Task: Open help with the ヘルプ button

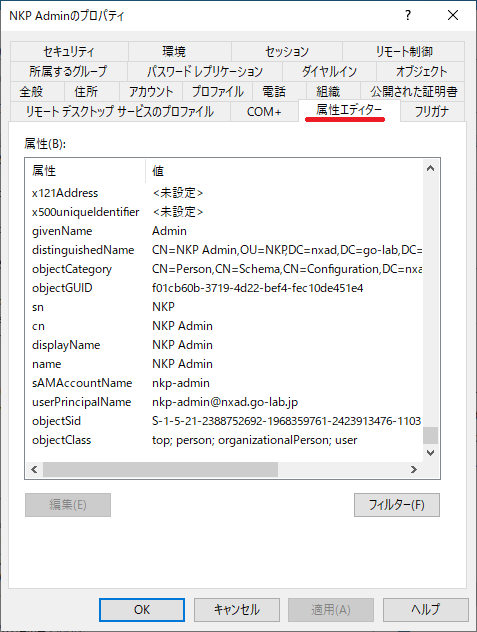Action: 425,609
